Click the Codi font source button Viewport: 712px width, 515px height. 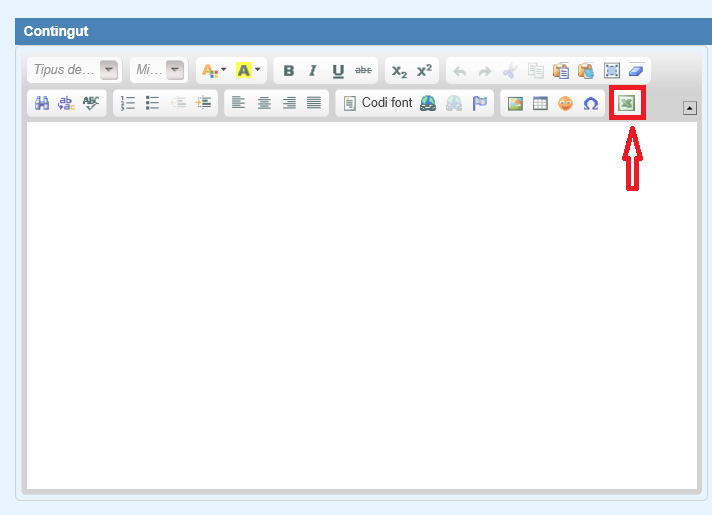377,103
